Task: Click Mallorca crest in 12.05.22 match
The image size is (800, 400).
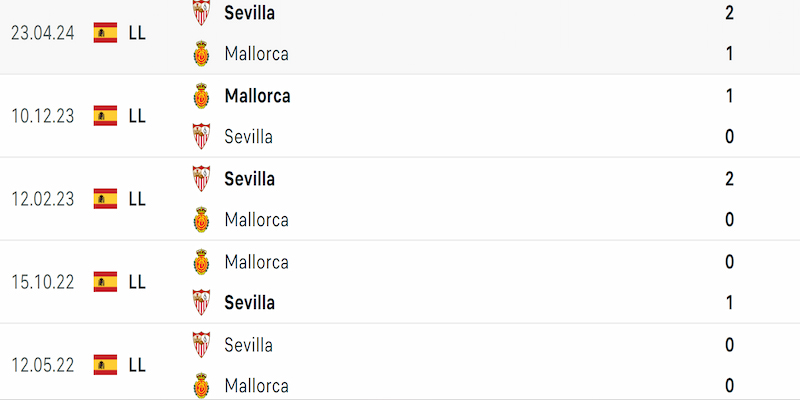Action: 202,385
